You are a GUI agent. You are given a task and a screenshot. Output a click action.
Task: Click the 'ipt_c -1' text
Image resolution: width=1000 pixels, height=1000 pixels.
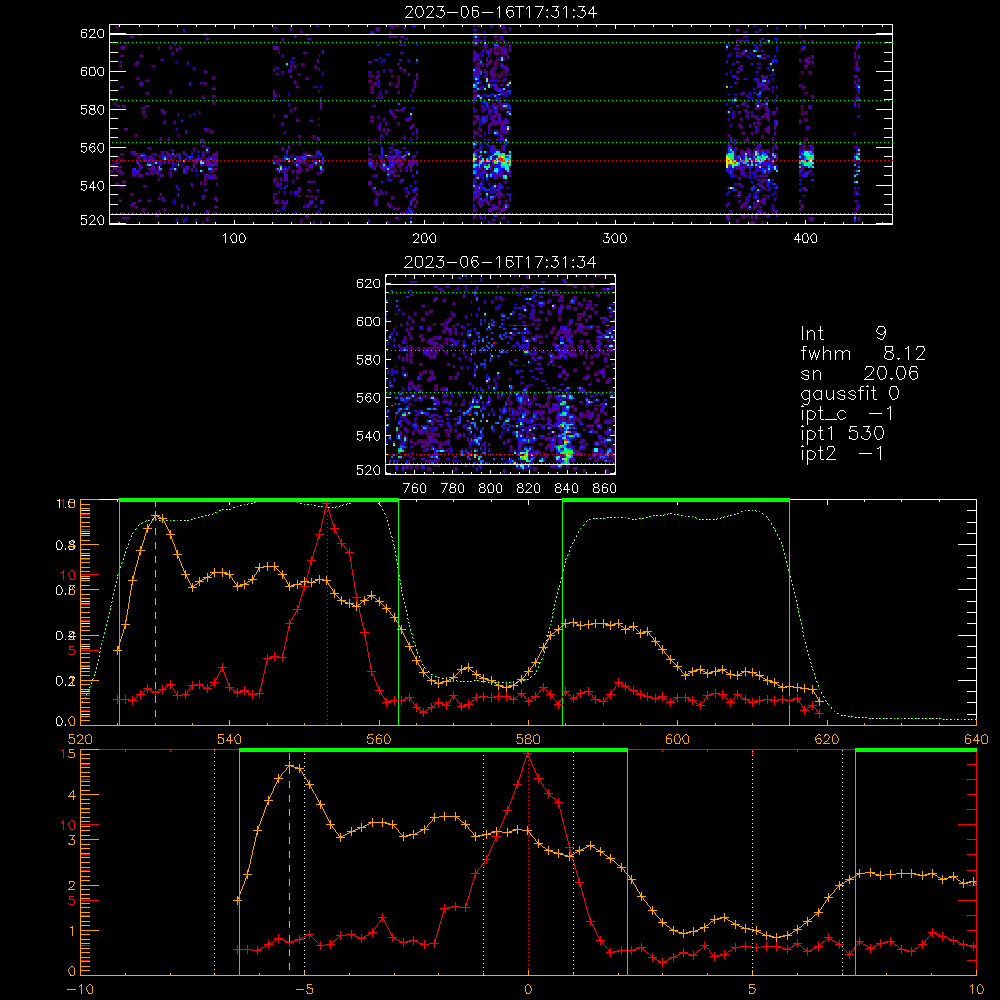[847, 414]
